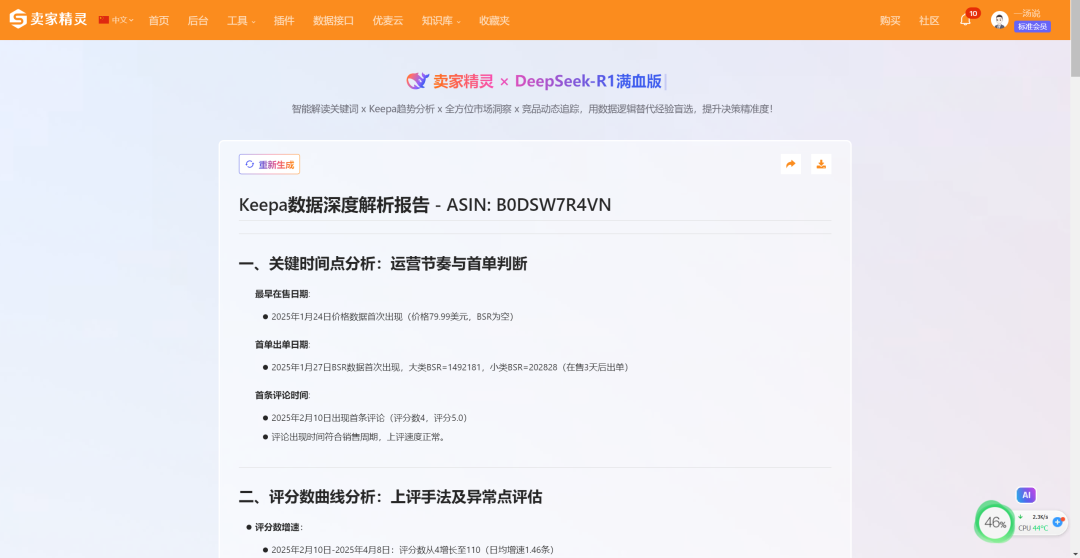Open the 中文 language dropdown
The height and width of the screenshot is (558, 1080).
click(x=116, y=20)
